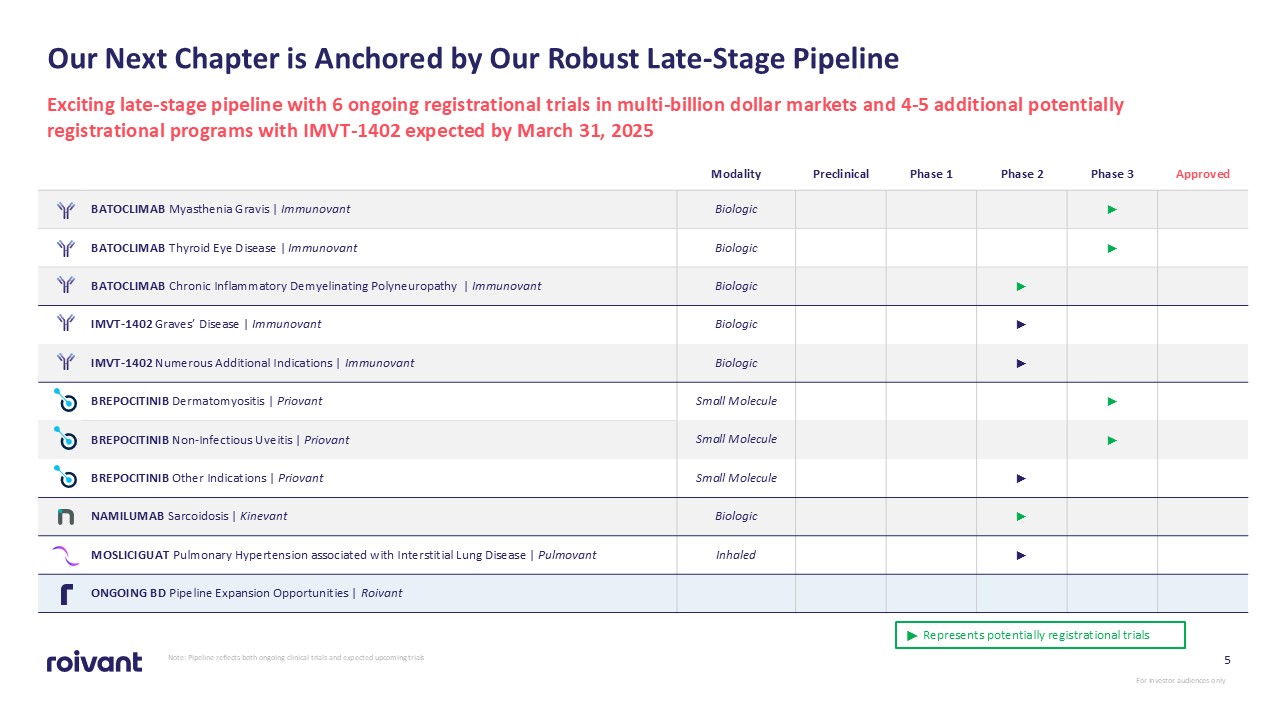Select the red Approved column header
This screenshot has width=1280, height=720.
click(x=1202, y=174)
